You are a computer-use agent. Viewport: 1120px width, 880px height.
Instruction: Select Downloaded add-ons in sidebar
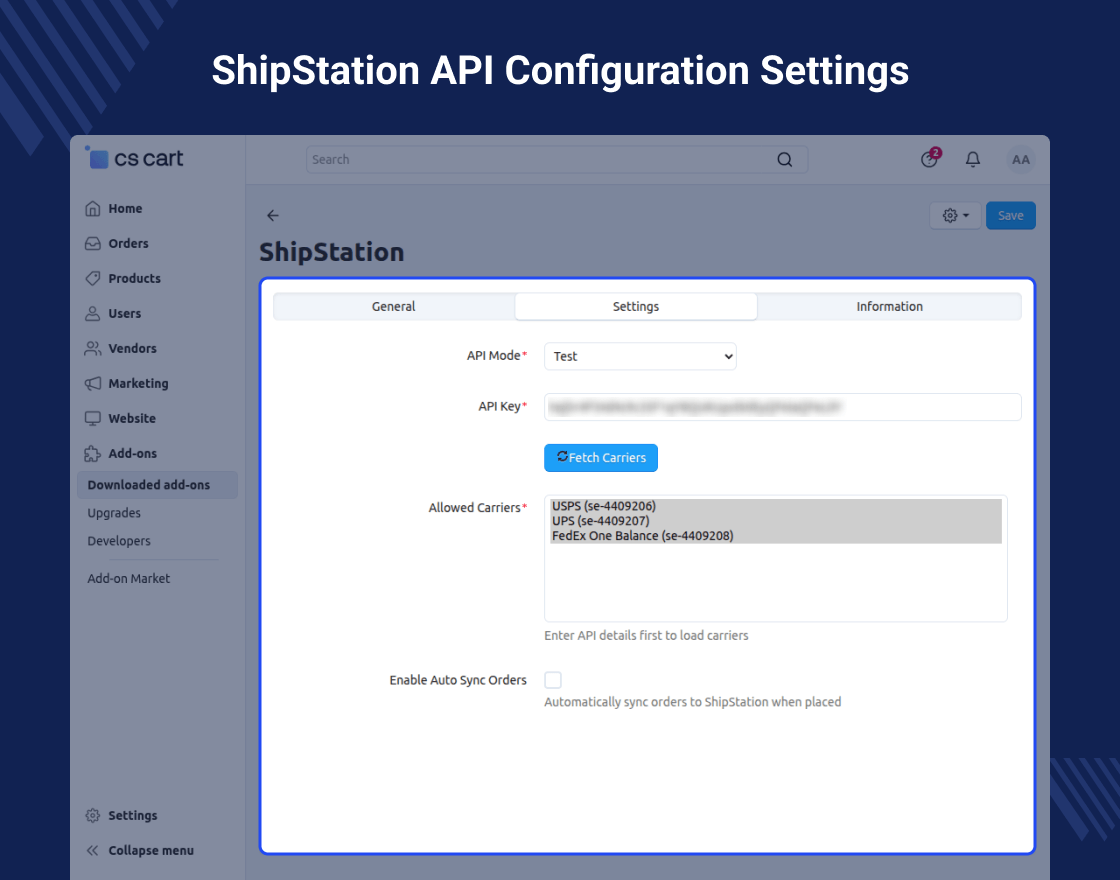click(157, 485)
